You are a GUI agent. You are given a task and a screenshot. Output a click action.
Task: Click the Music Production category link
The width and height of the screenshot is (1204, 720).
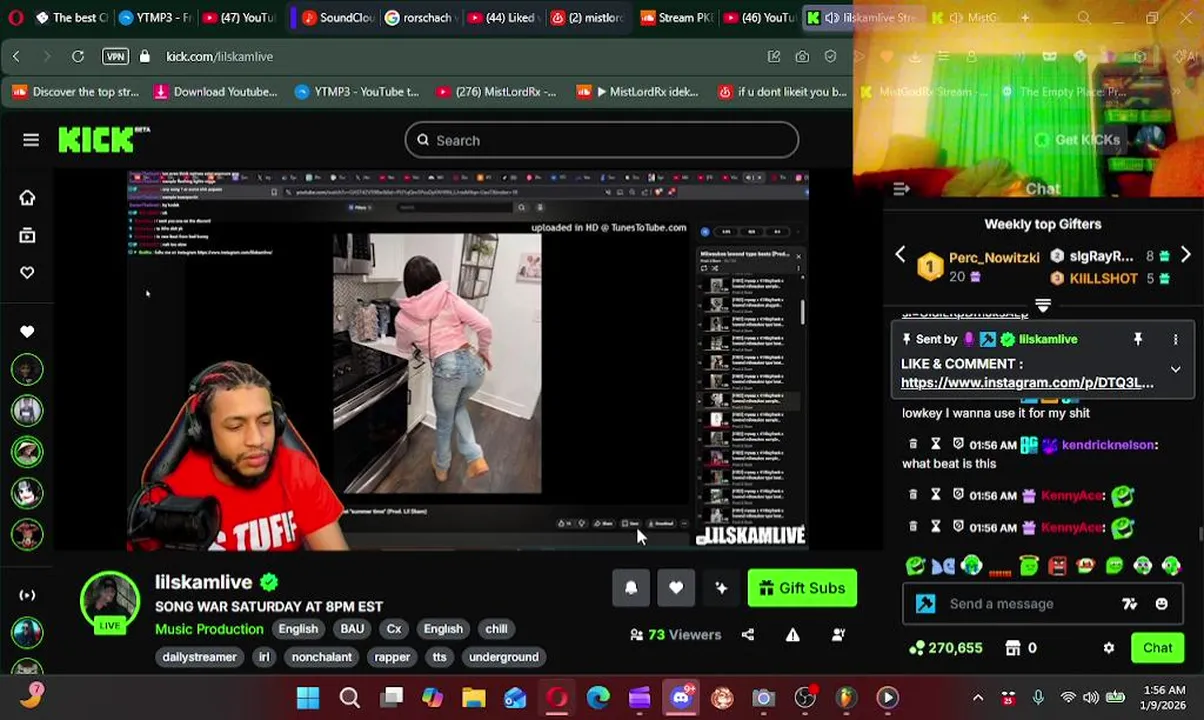[x=209, y=629]
